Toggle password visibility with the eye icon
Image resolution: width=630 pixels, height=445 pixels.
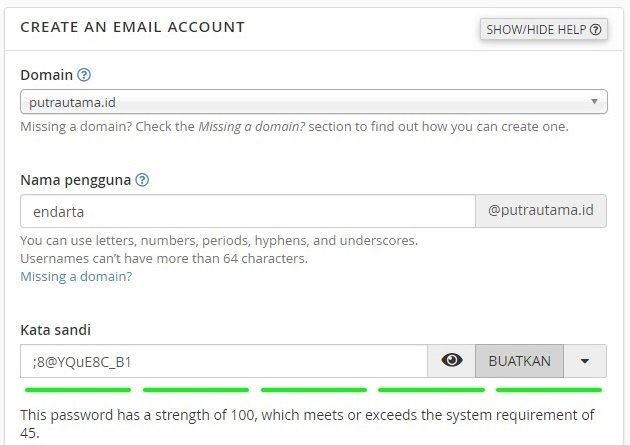pyautogui.click(x=452, y=361)
